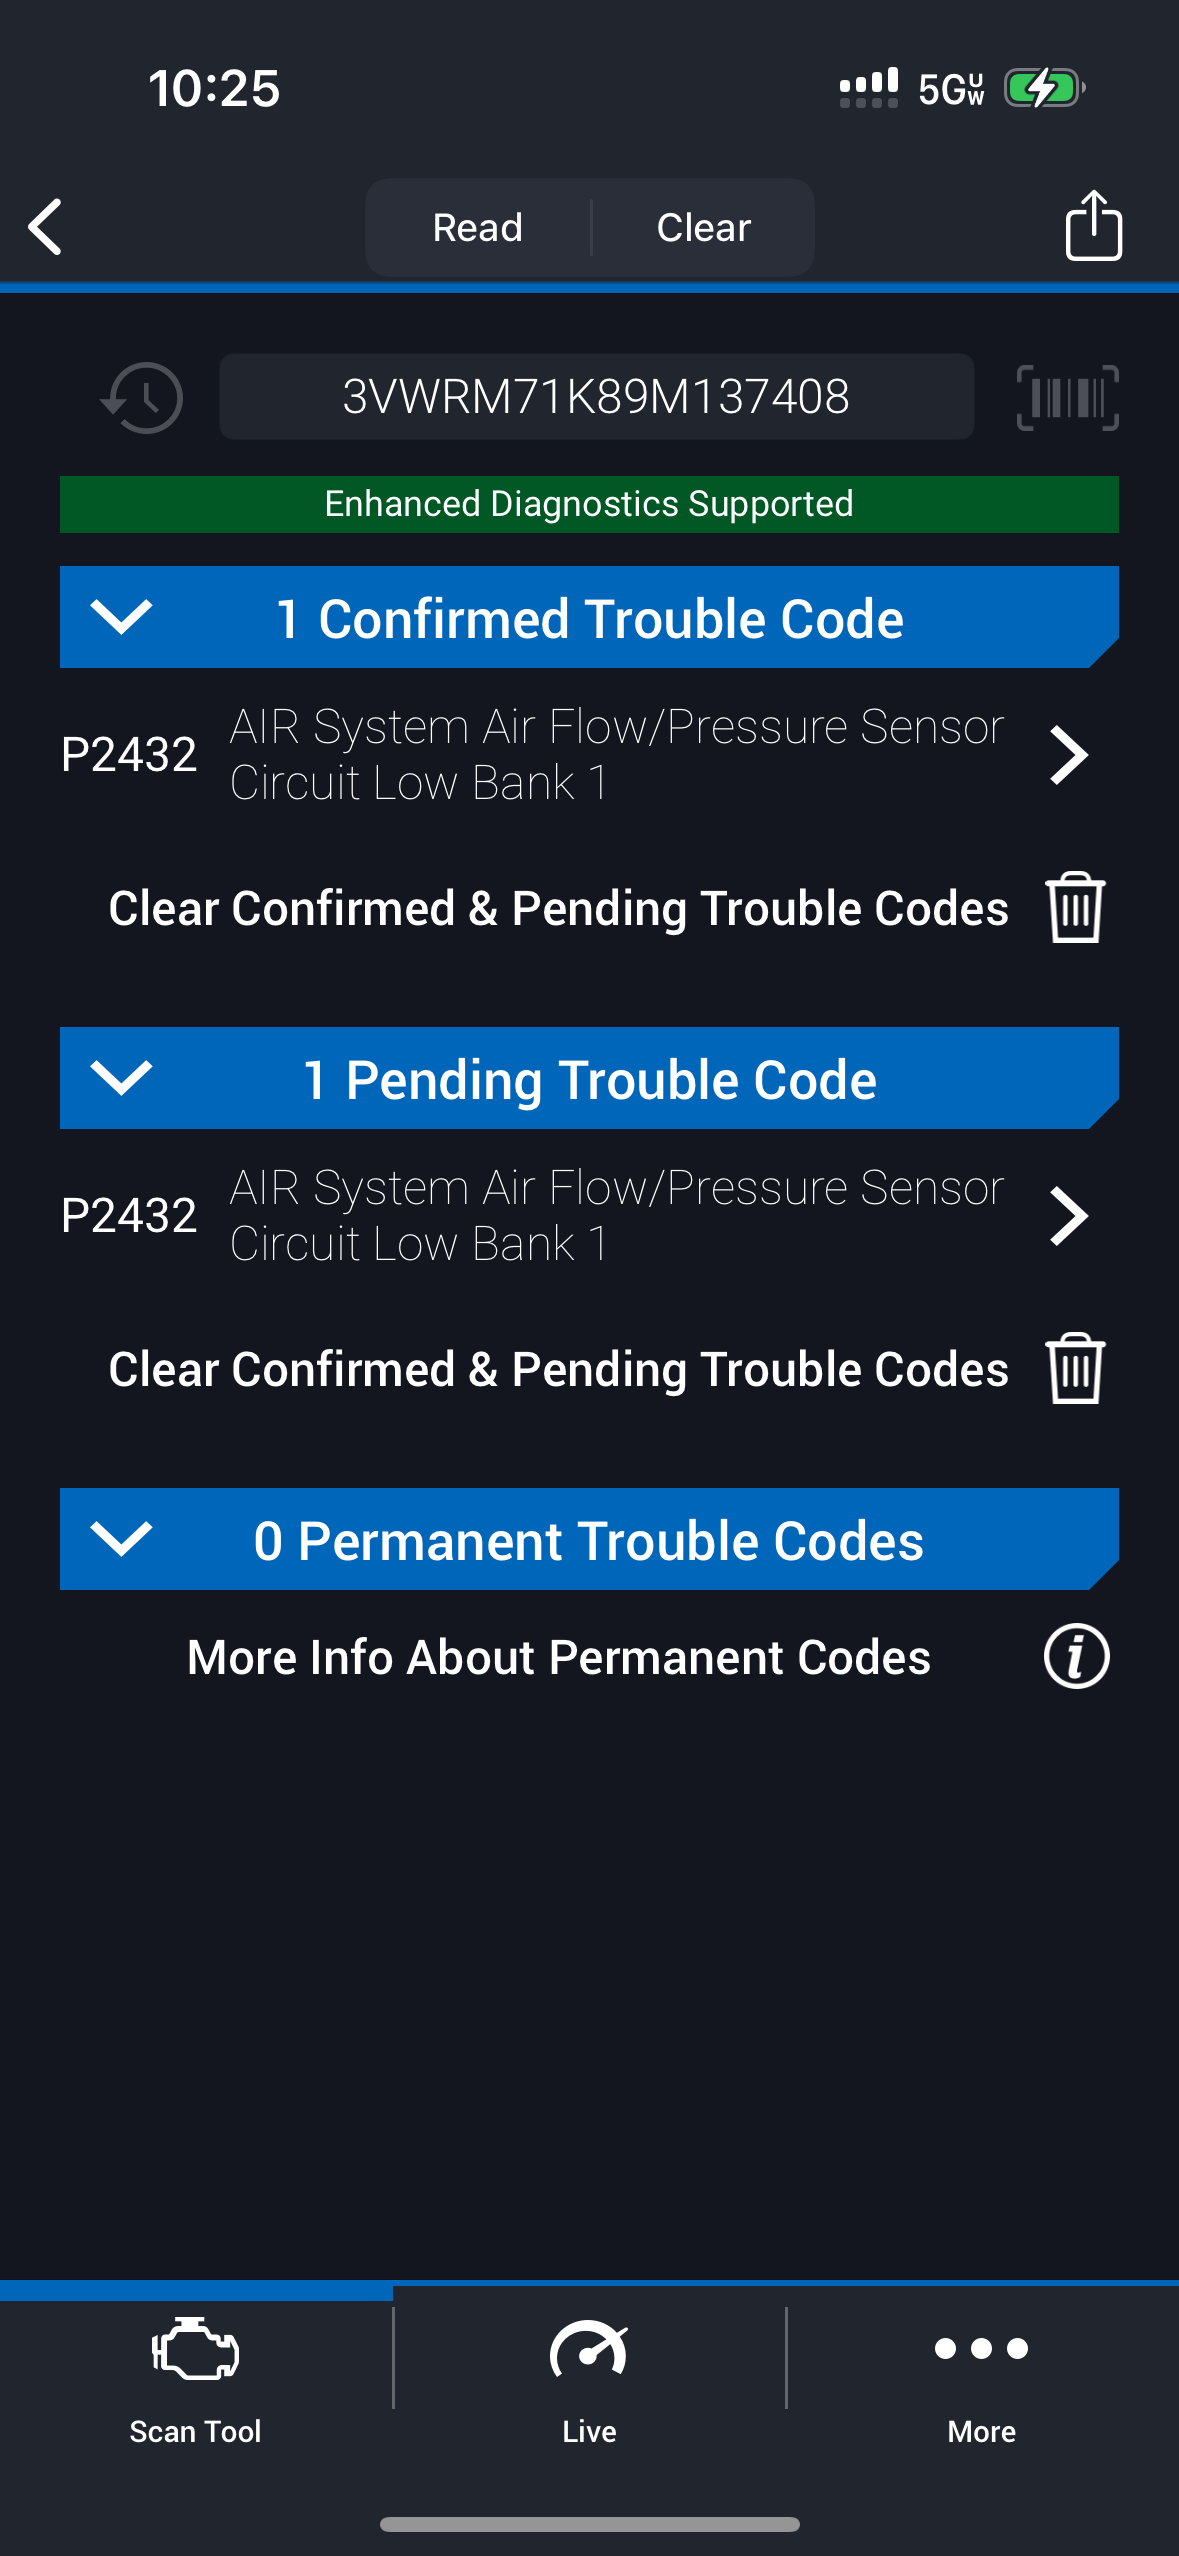
Task: Tap the share icon at top right
Action: coord(1093,226)
